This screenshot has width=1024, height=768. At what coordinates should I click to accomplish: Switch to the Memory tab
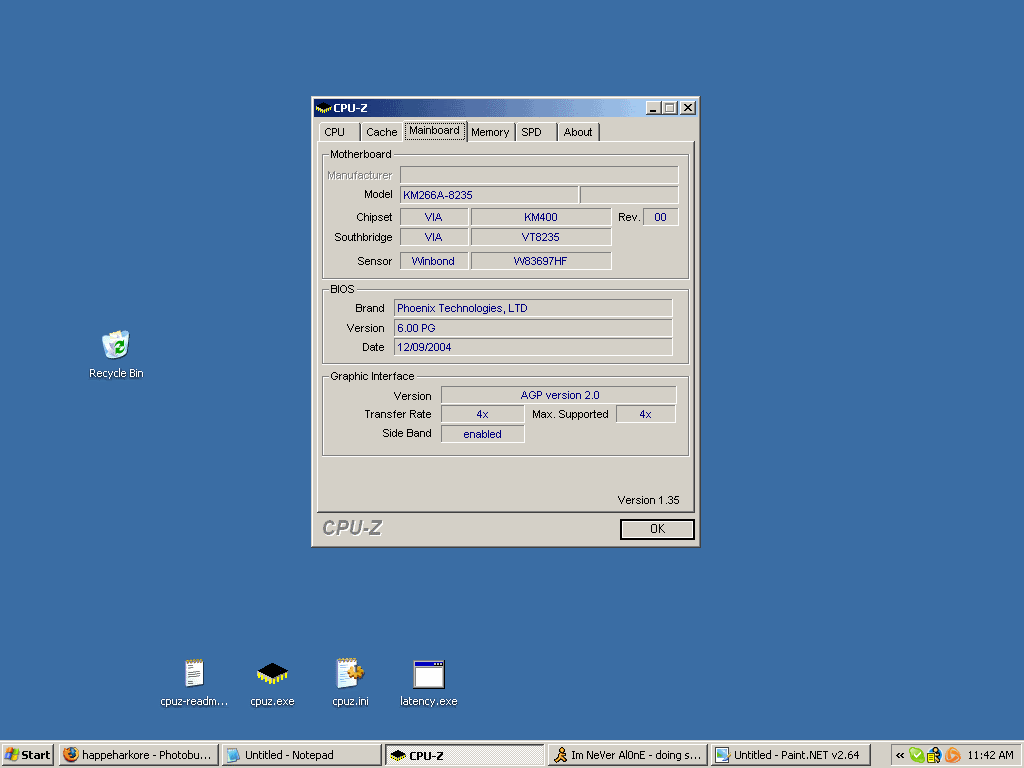(x=490, y=132)
